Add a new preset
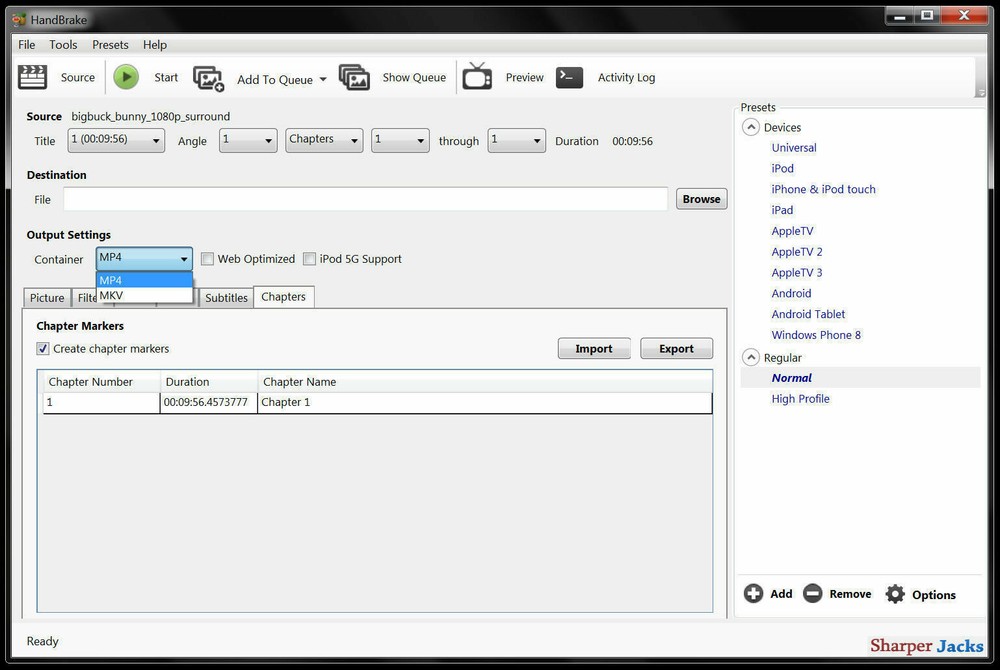 tap(768, 593)
